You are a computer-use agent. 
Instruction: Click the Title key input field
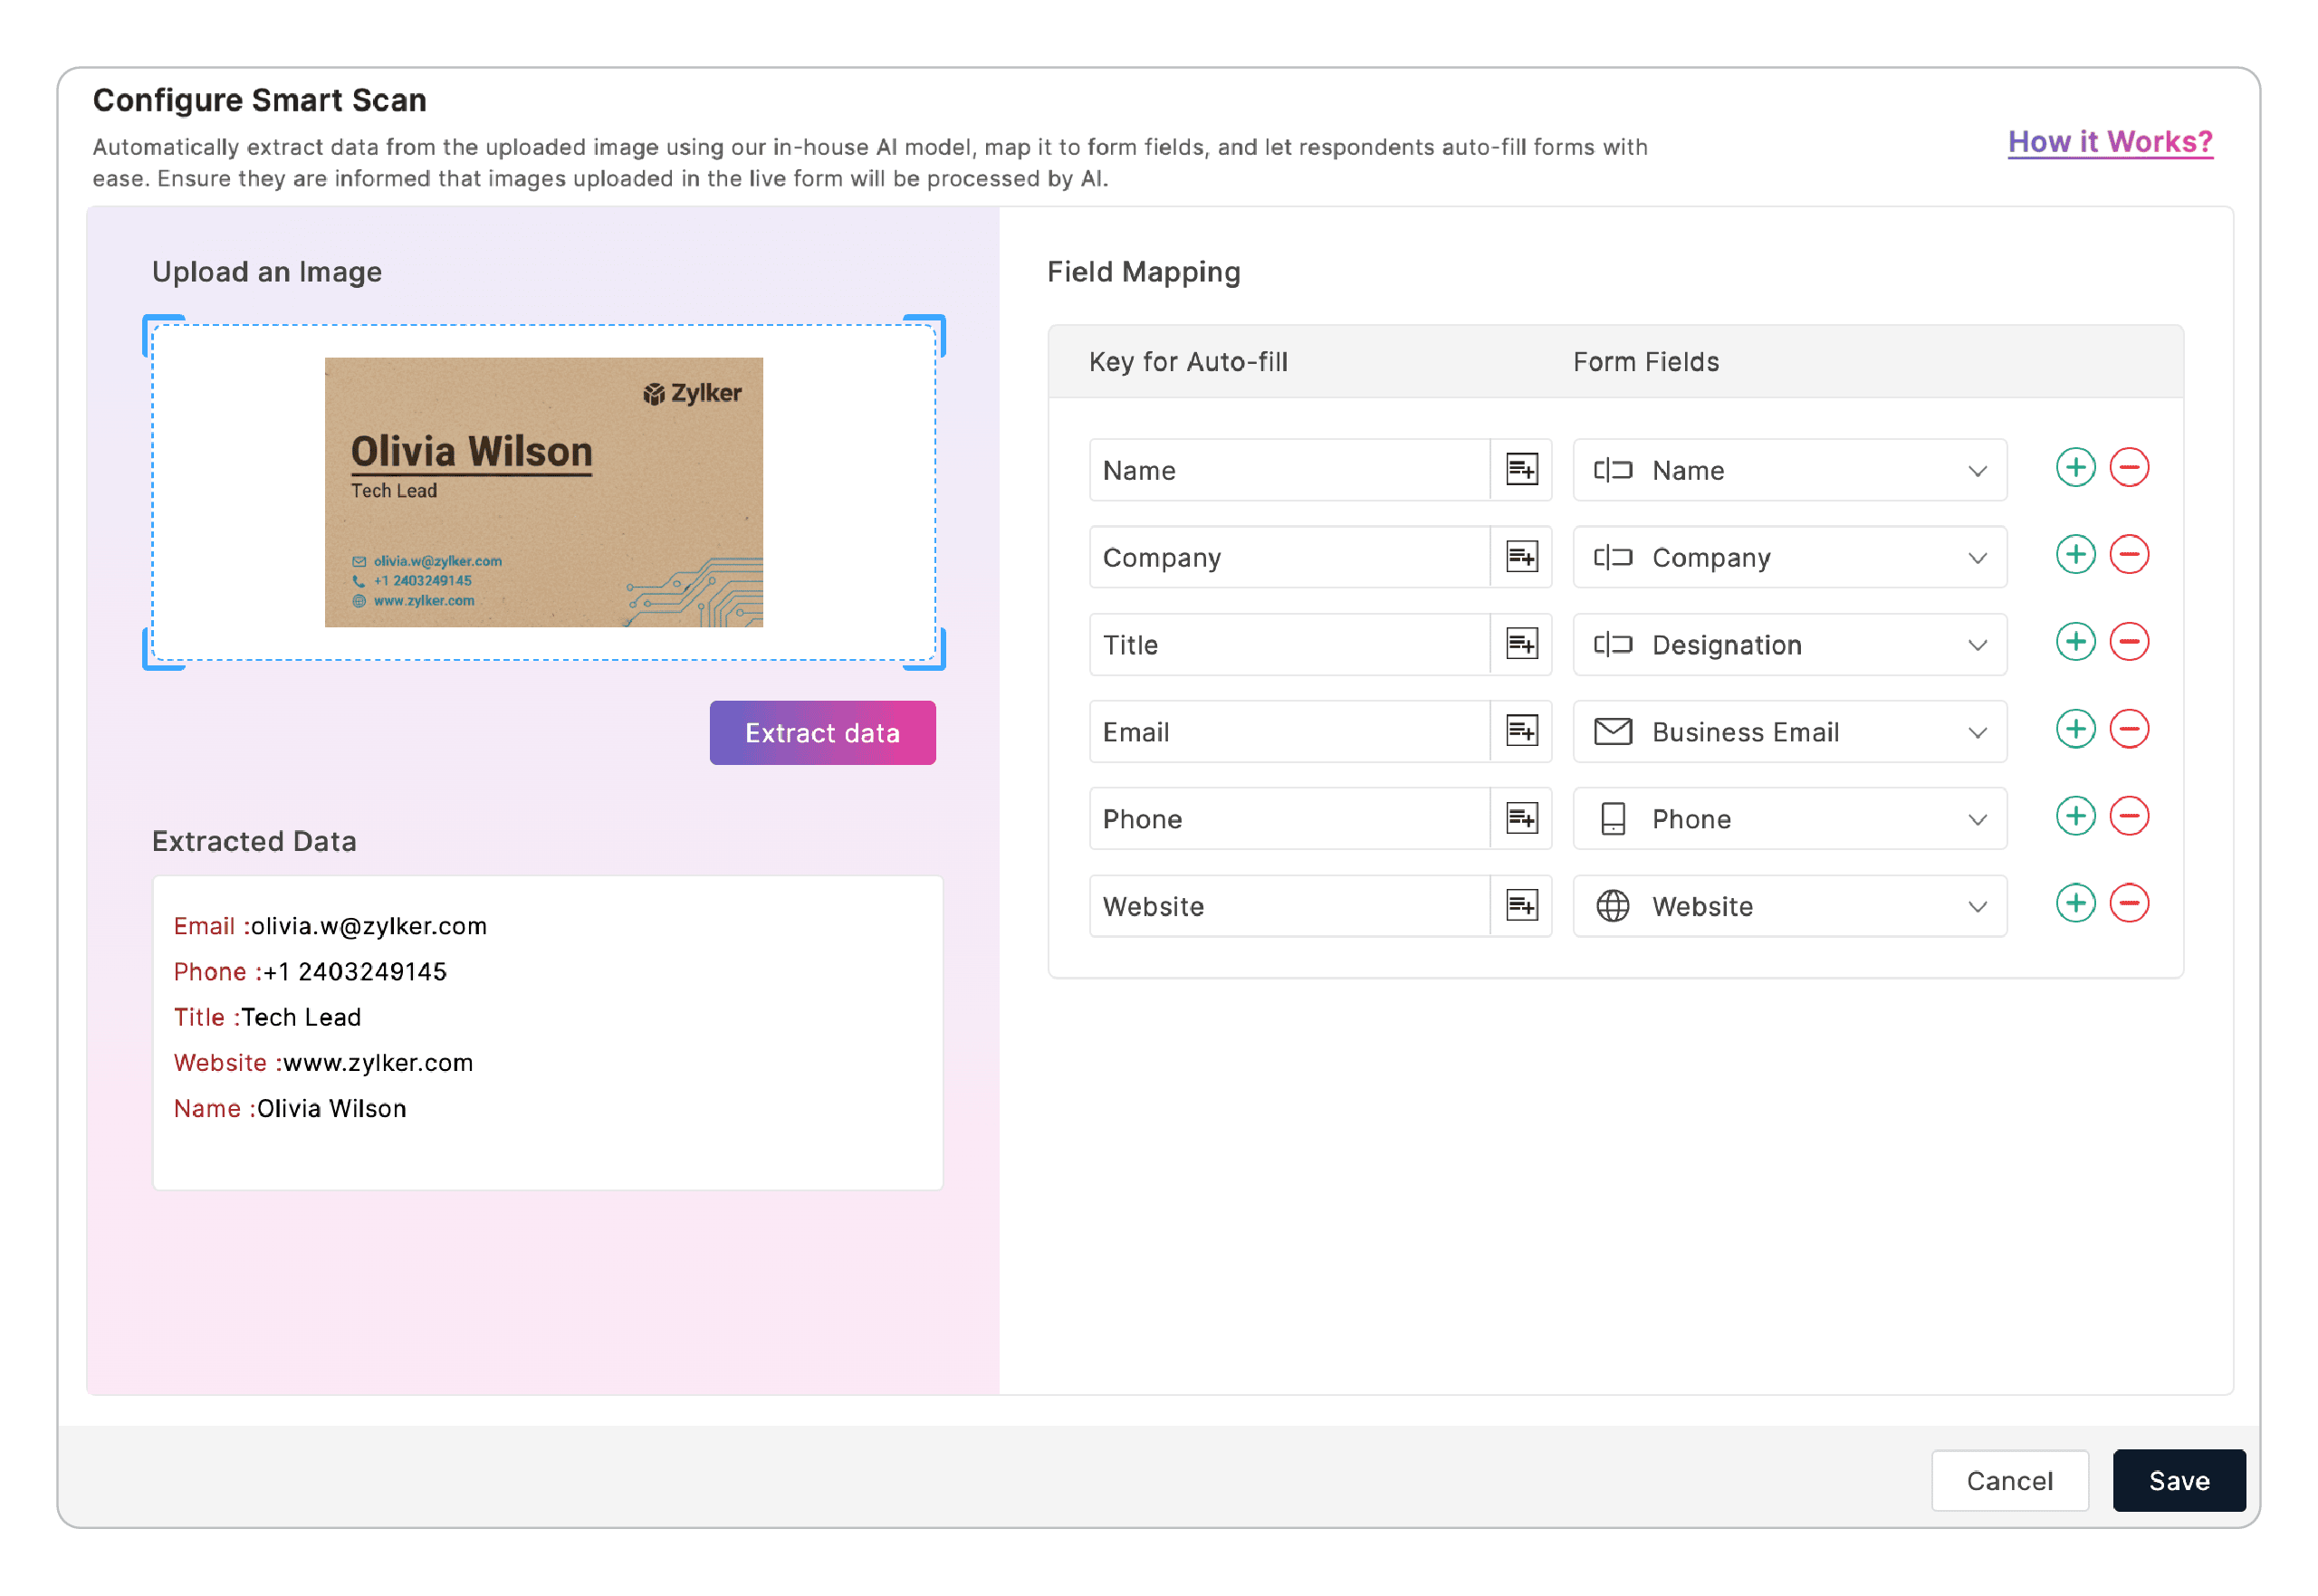click(x=1288, y=645)
